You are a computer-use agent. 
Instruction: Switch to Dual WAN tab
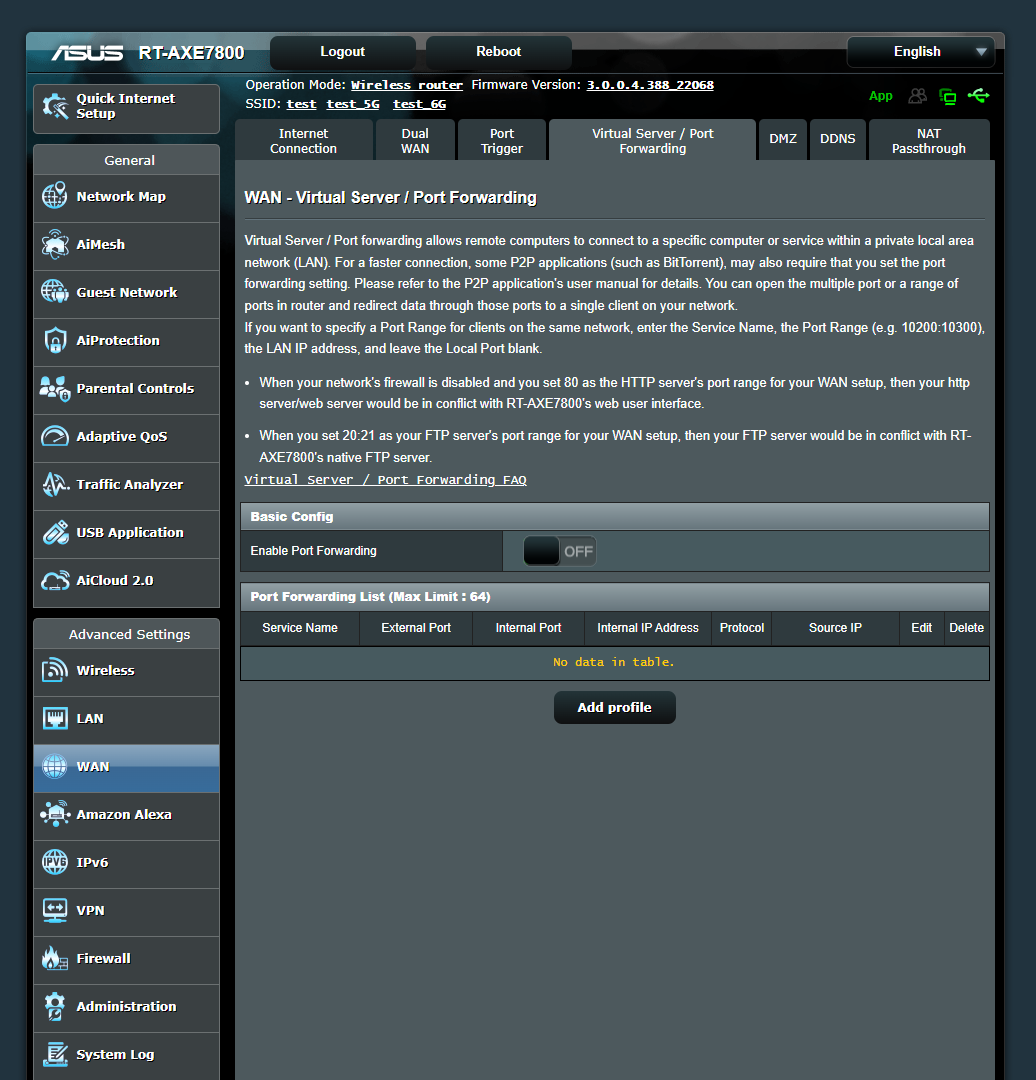[x=415, y=141]
